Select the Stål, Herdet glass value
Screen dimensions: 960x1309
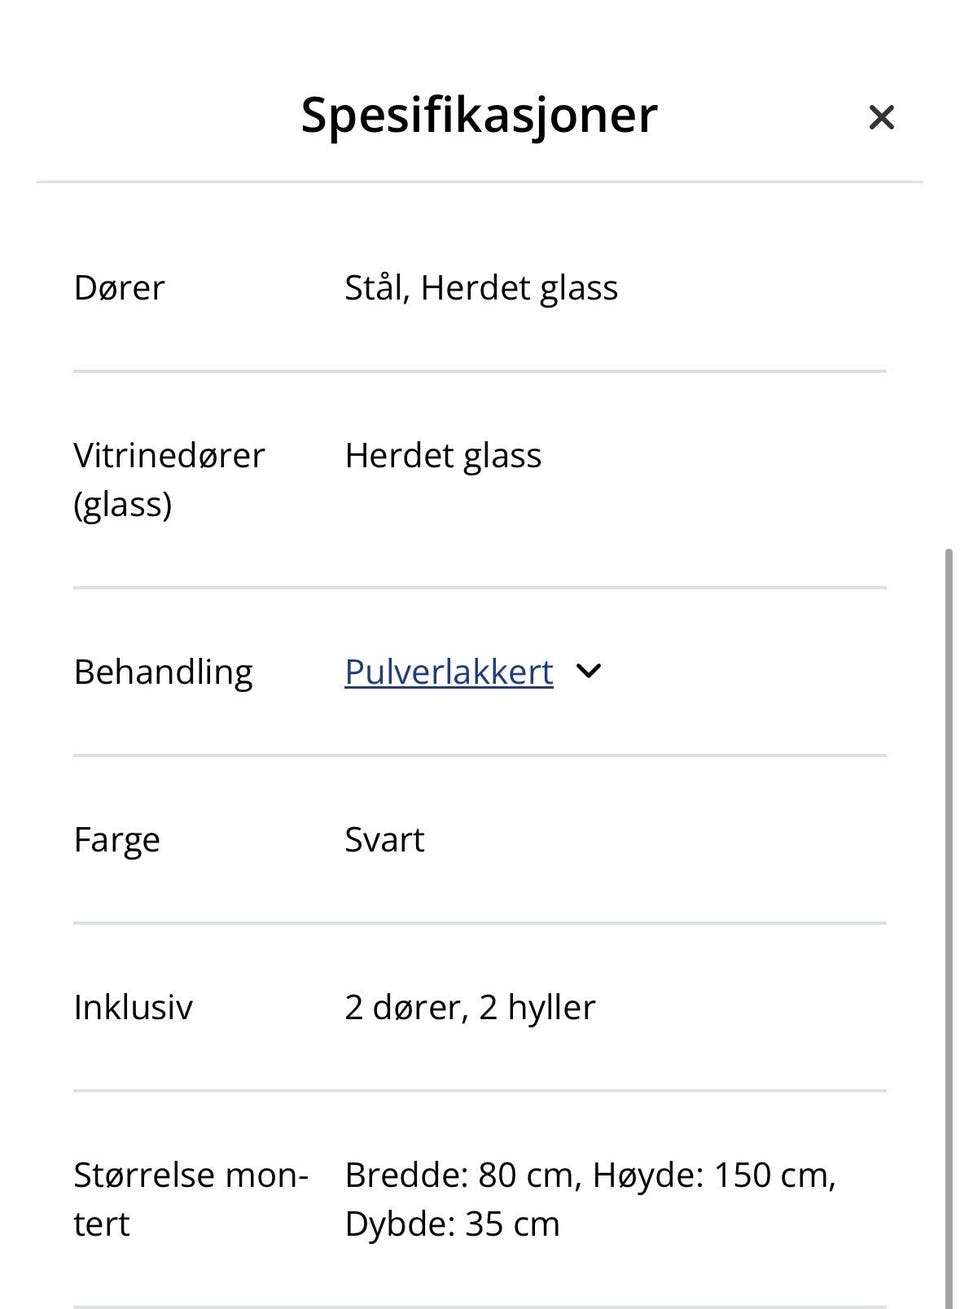click(x=481, y=287)
